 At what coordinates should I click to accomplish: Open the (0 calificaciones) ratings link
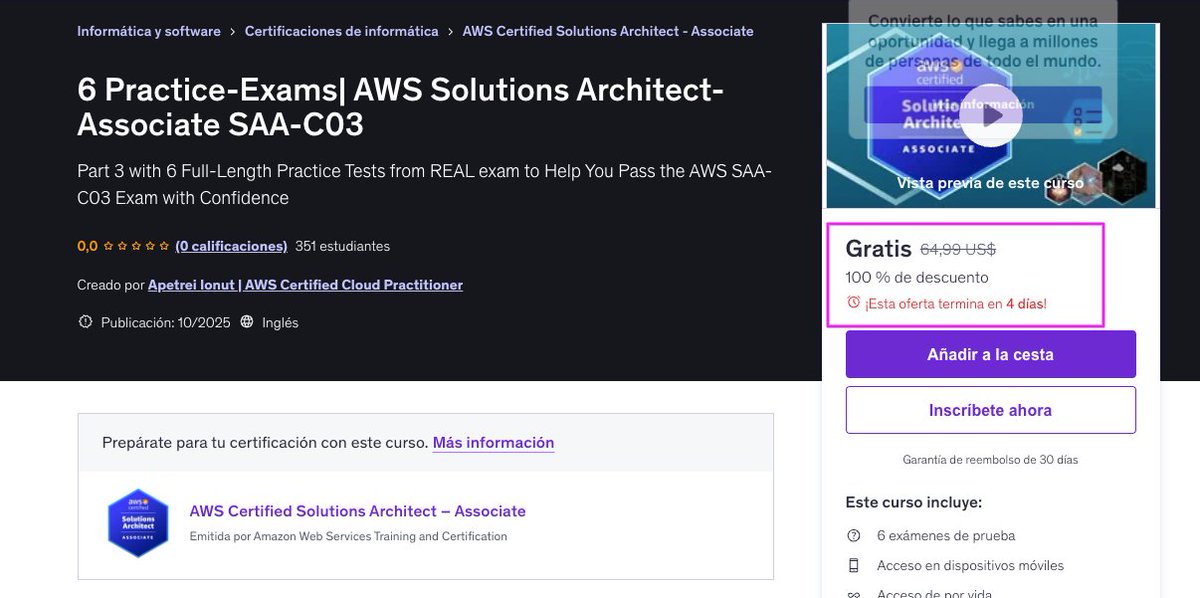point(231,246)
